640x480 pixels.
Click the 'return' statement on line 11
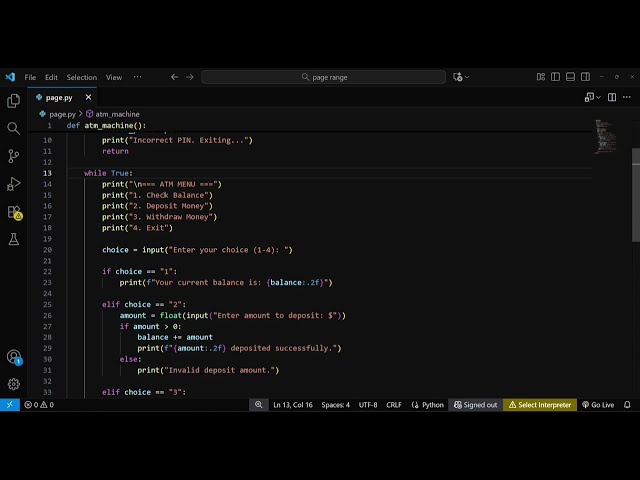115,151
